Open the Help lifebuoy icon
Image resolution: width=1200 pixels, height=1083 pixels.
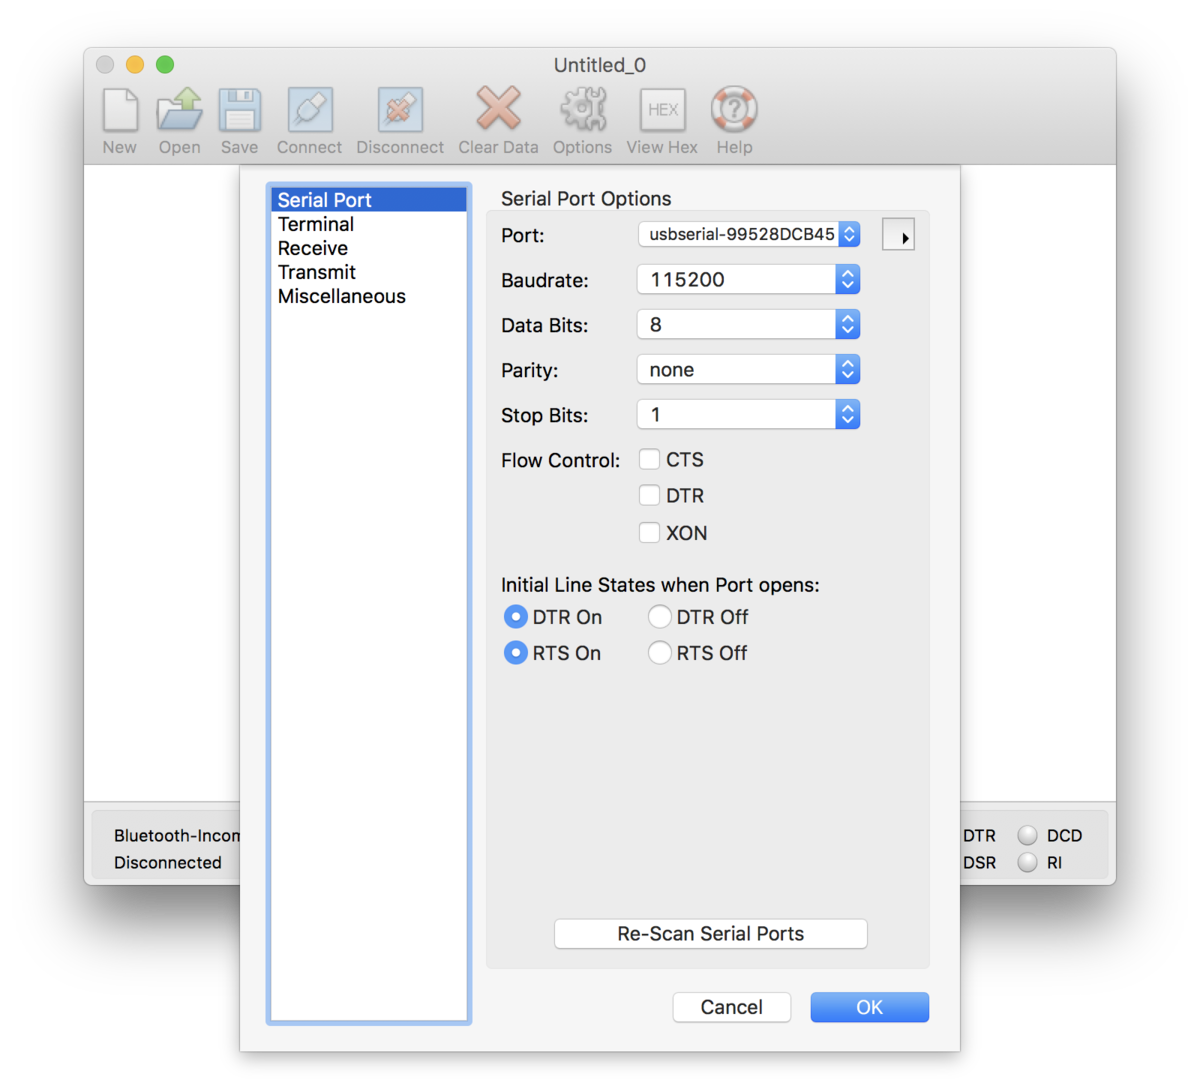(x=734, y=109)
